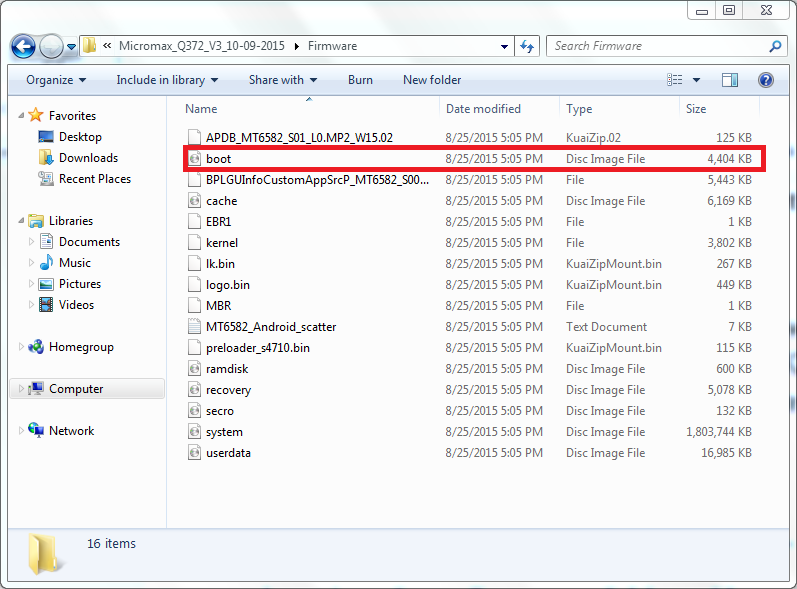797x589 pixels.
Task: Open the recent pages dropdown arrow
Action: point(72,47)
